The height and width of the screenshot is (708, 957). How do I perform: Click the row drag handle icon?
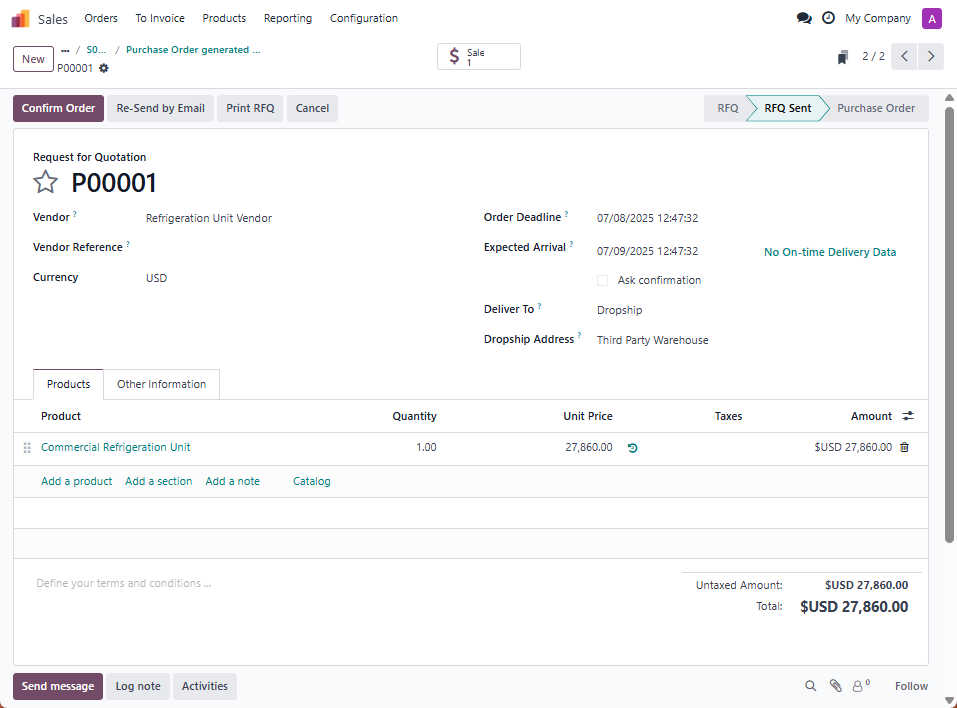point(27,448)
